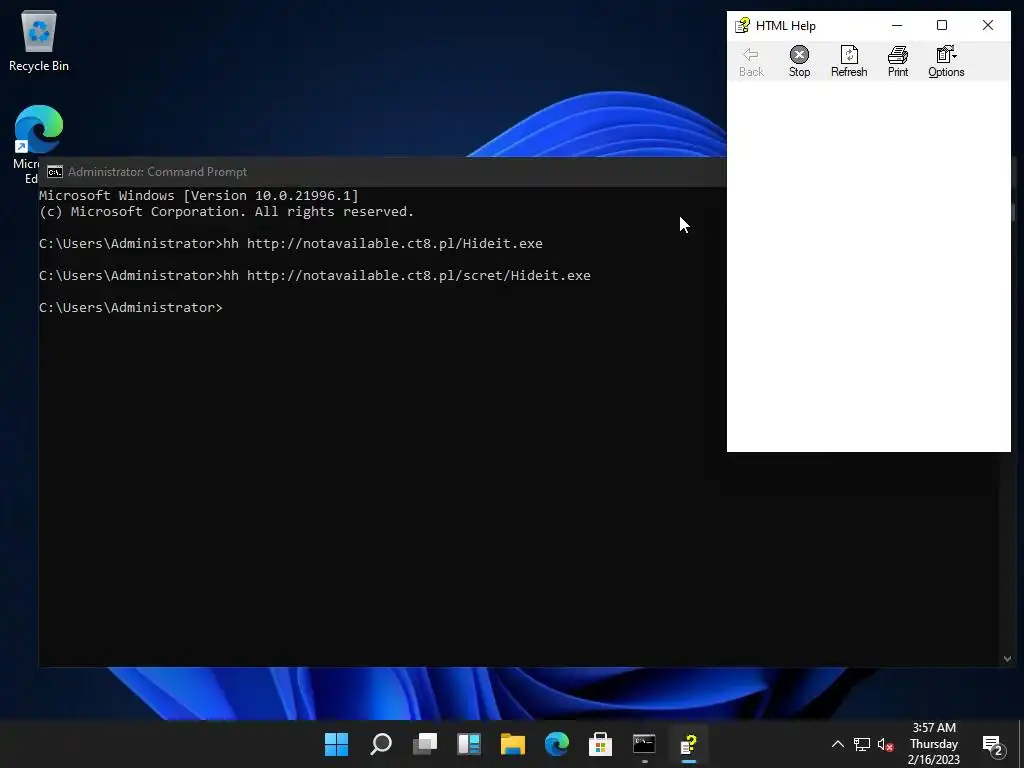
Task: Refresh the HTML Help page
Action: tap(849, 61)
